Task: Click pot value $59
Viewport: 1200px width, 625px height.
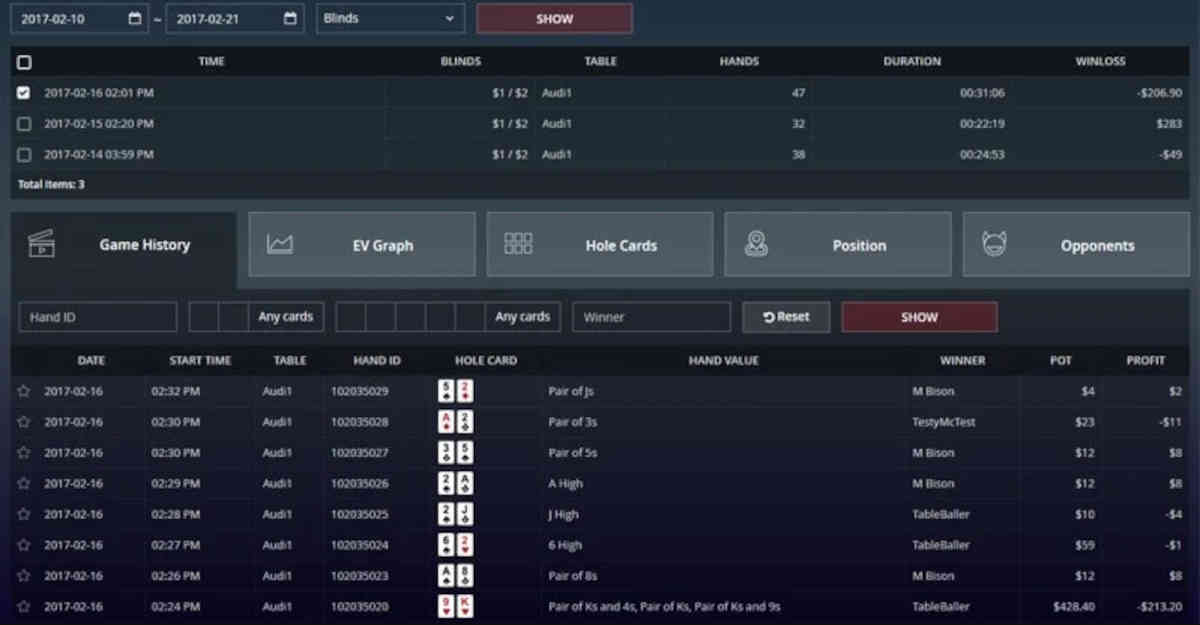Action: point(1085,546)
